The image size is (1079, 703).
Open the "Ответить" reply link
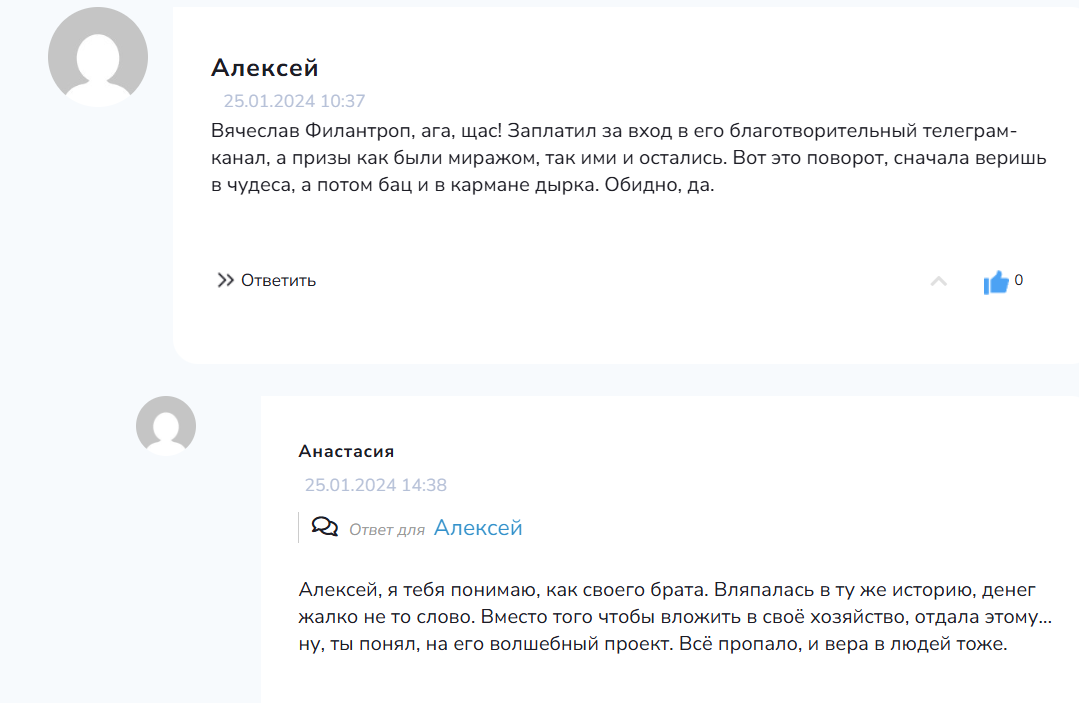coord(276,281)
